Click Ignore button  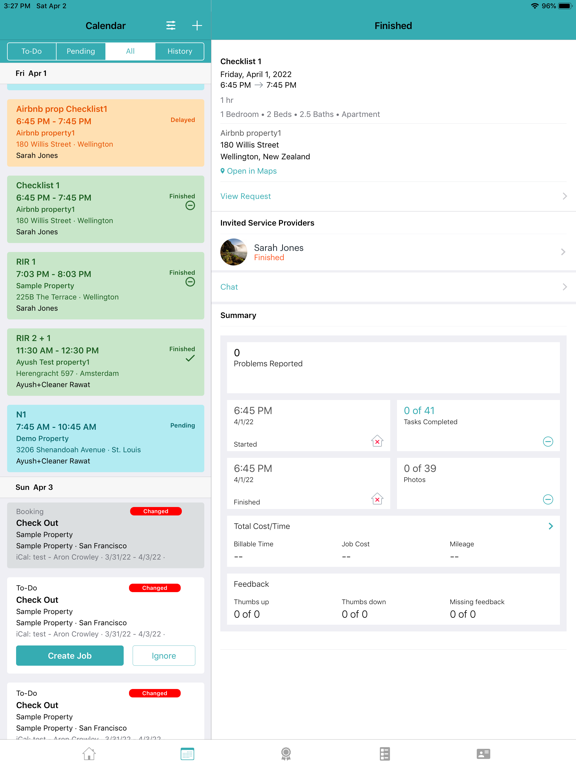point(164,655)
